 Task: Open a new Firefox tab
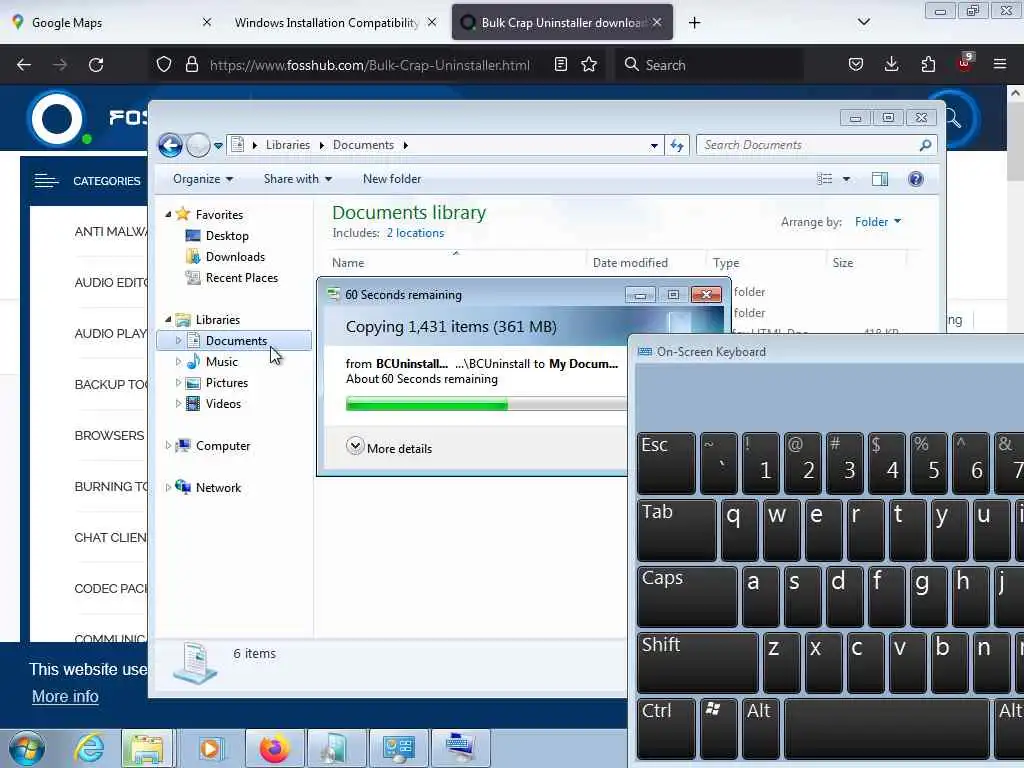click(x=694, y=23)
